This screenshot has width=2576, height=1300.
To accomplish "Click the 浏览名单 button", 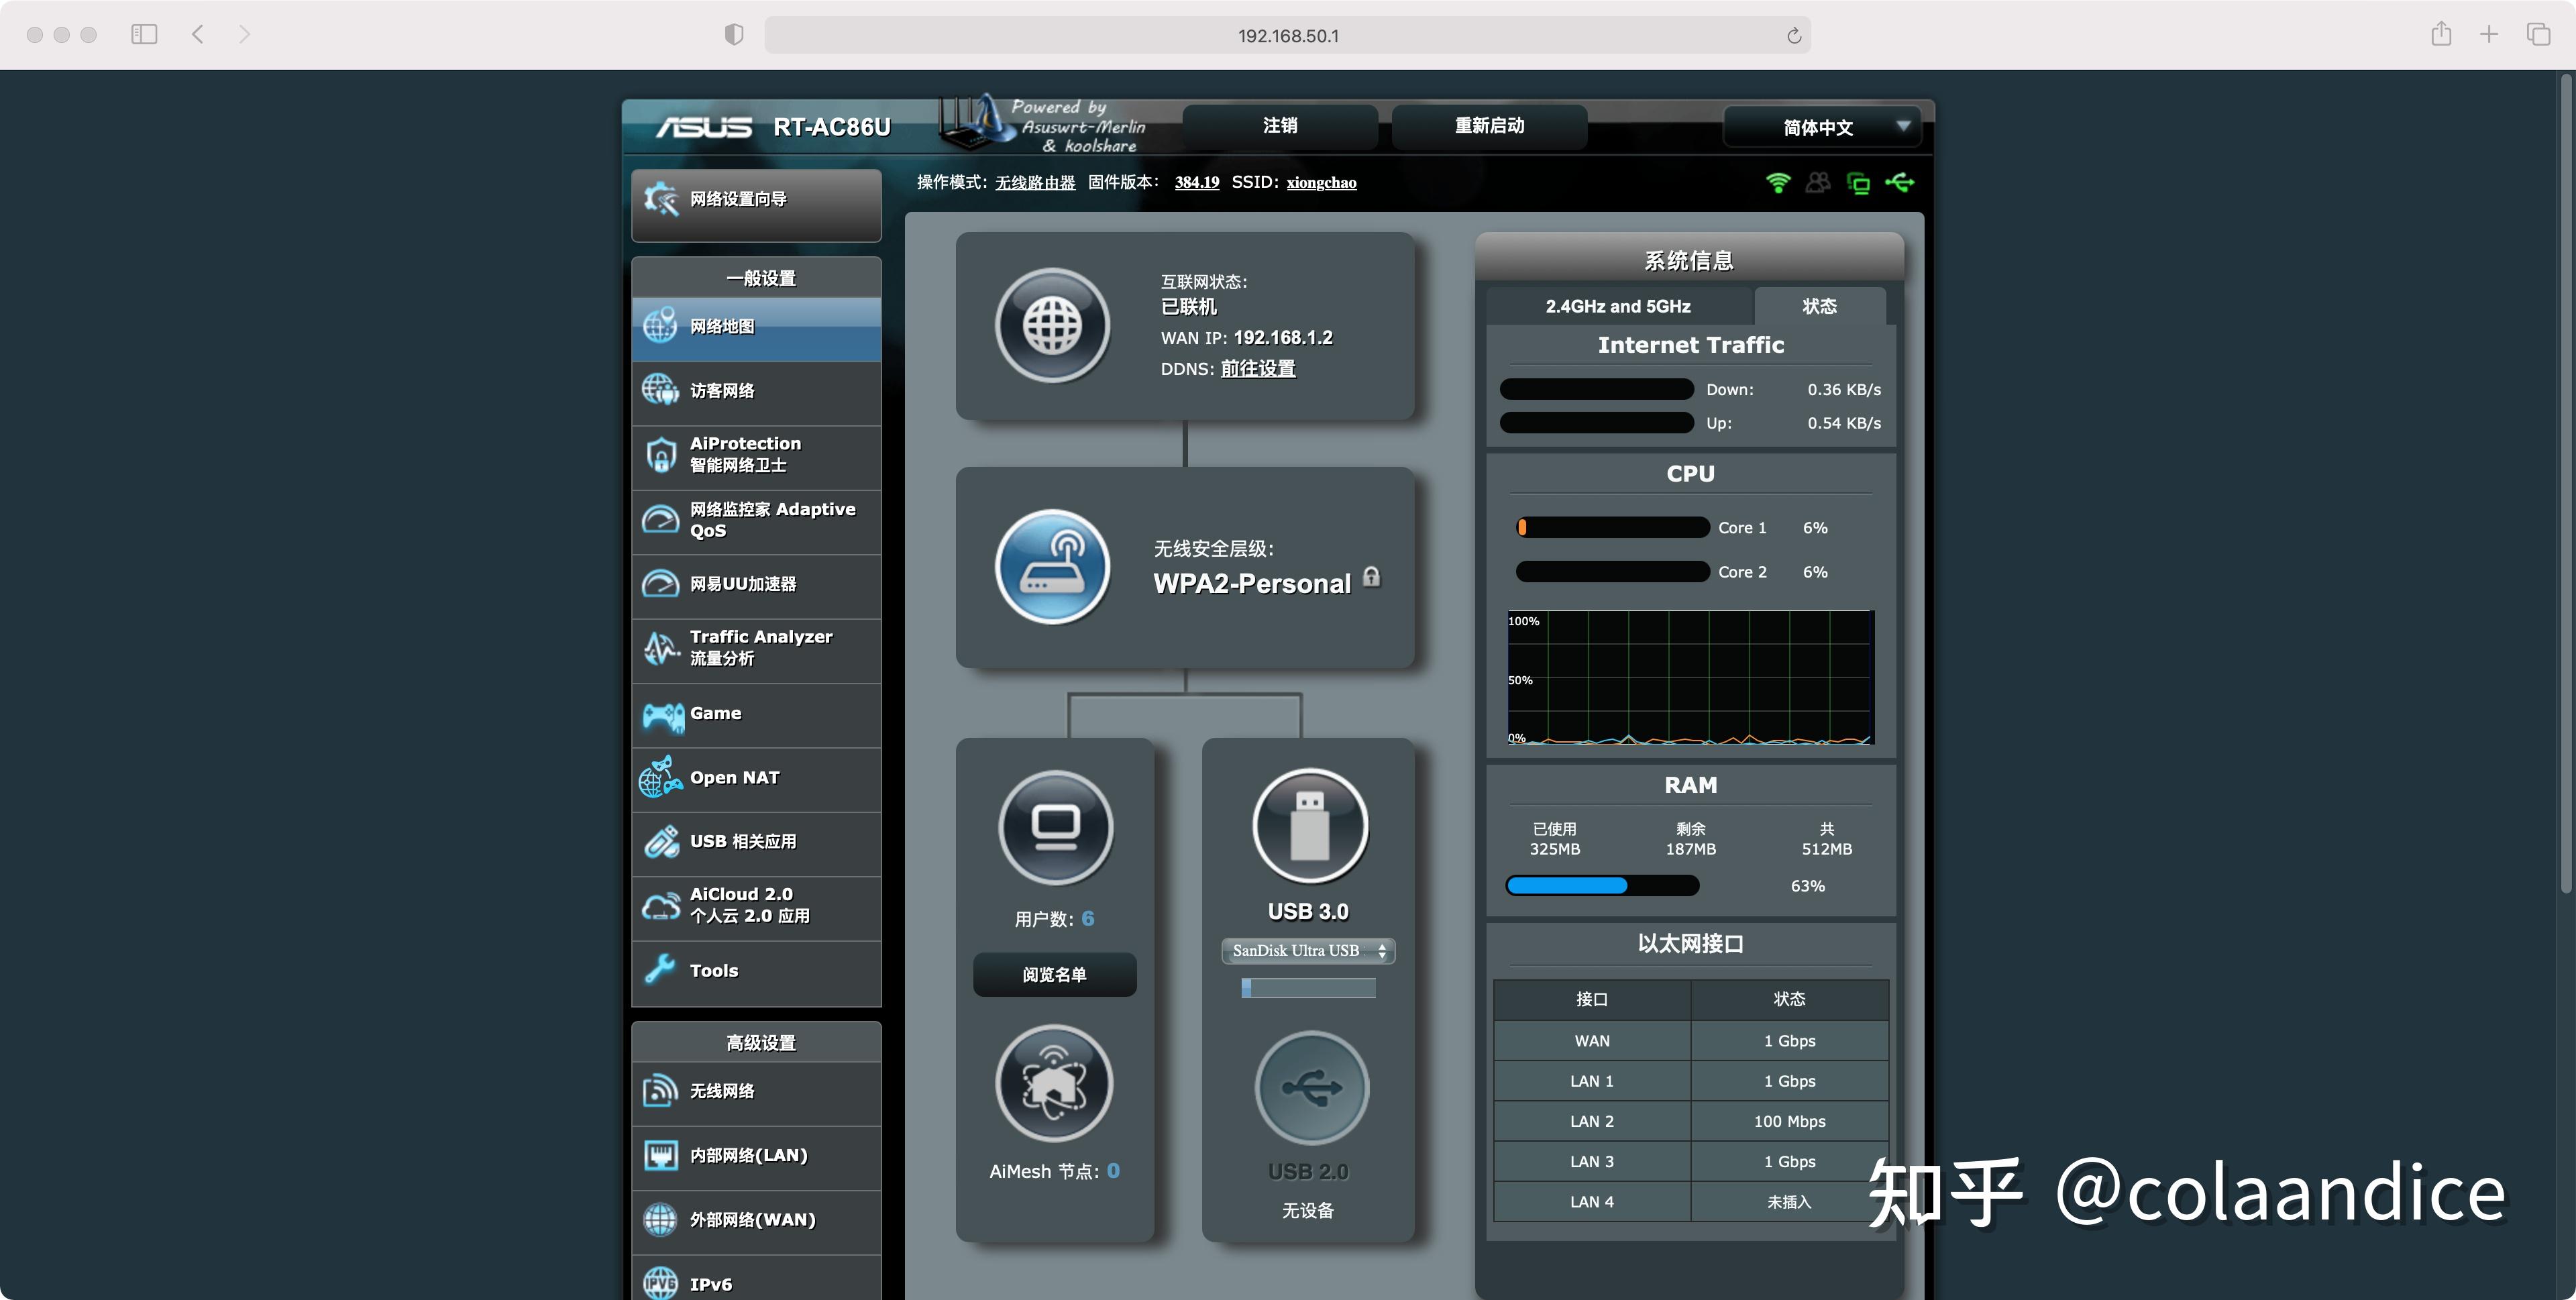I will (x=1054, y=974).
